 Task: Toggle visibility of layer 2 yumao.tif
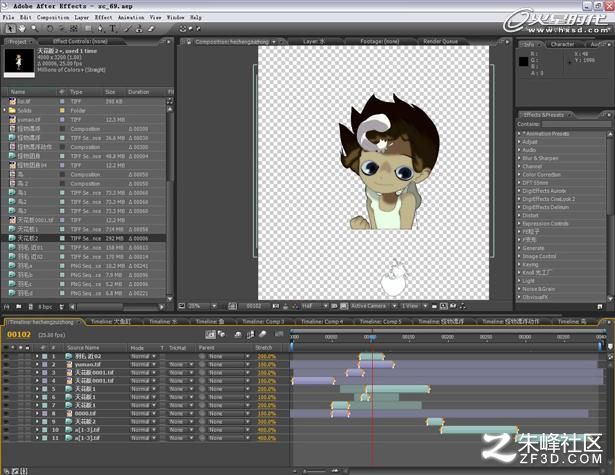pyautogui.click(x=6, y=365)
